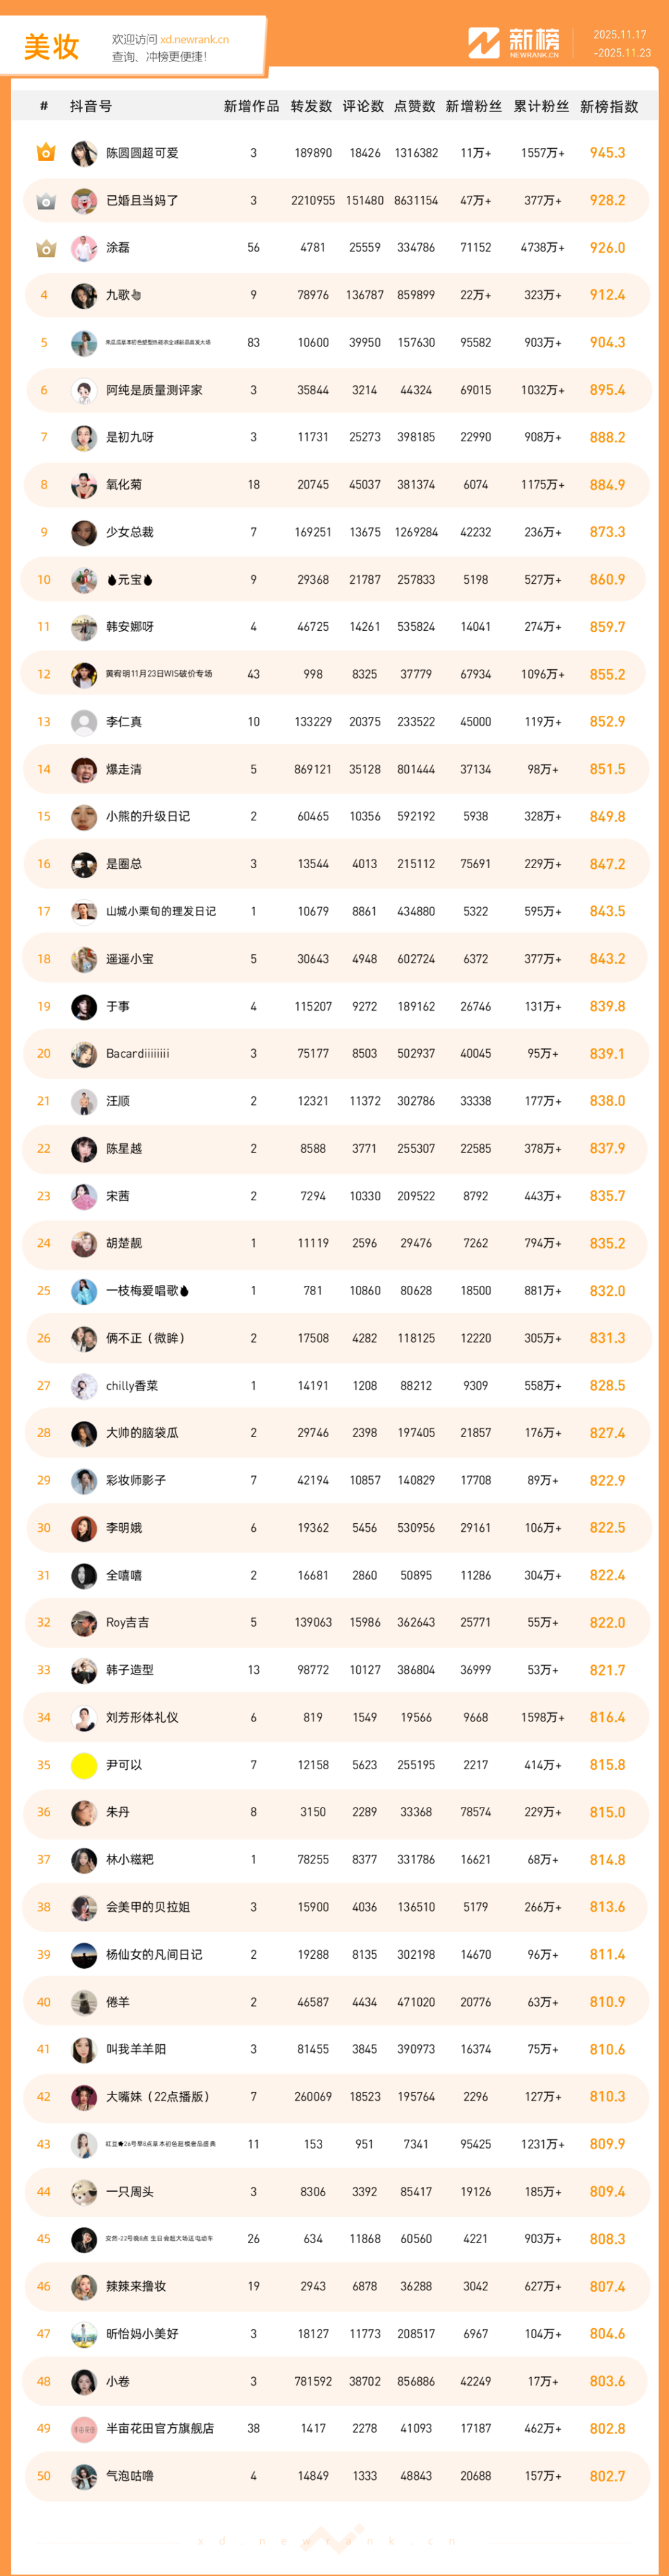Select the avatar beside Bacardiiiiiii

click(x=84, y=1054)
